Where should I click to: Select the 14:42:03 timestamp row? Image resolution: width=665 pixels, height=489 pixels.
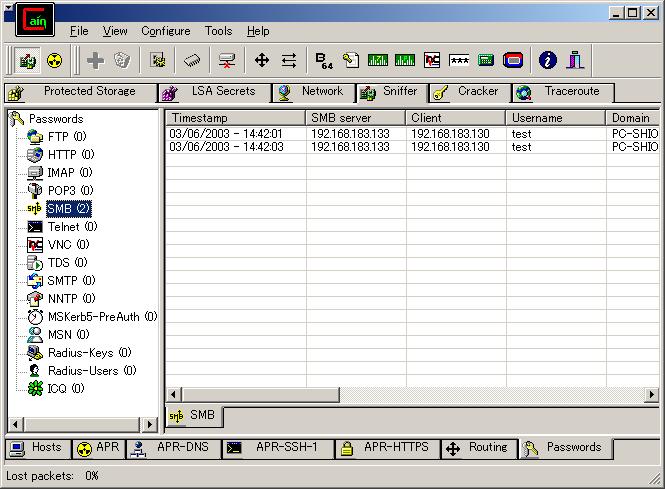[412, 147]
